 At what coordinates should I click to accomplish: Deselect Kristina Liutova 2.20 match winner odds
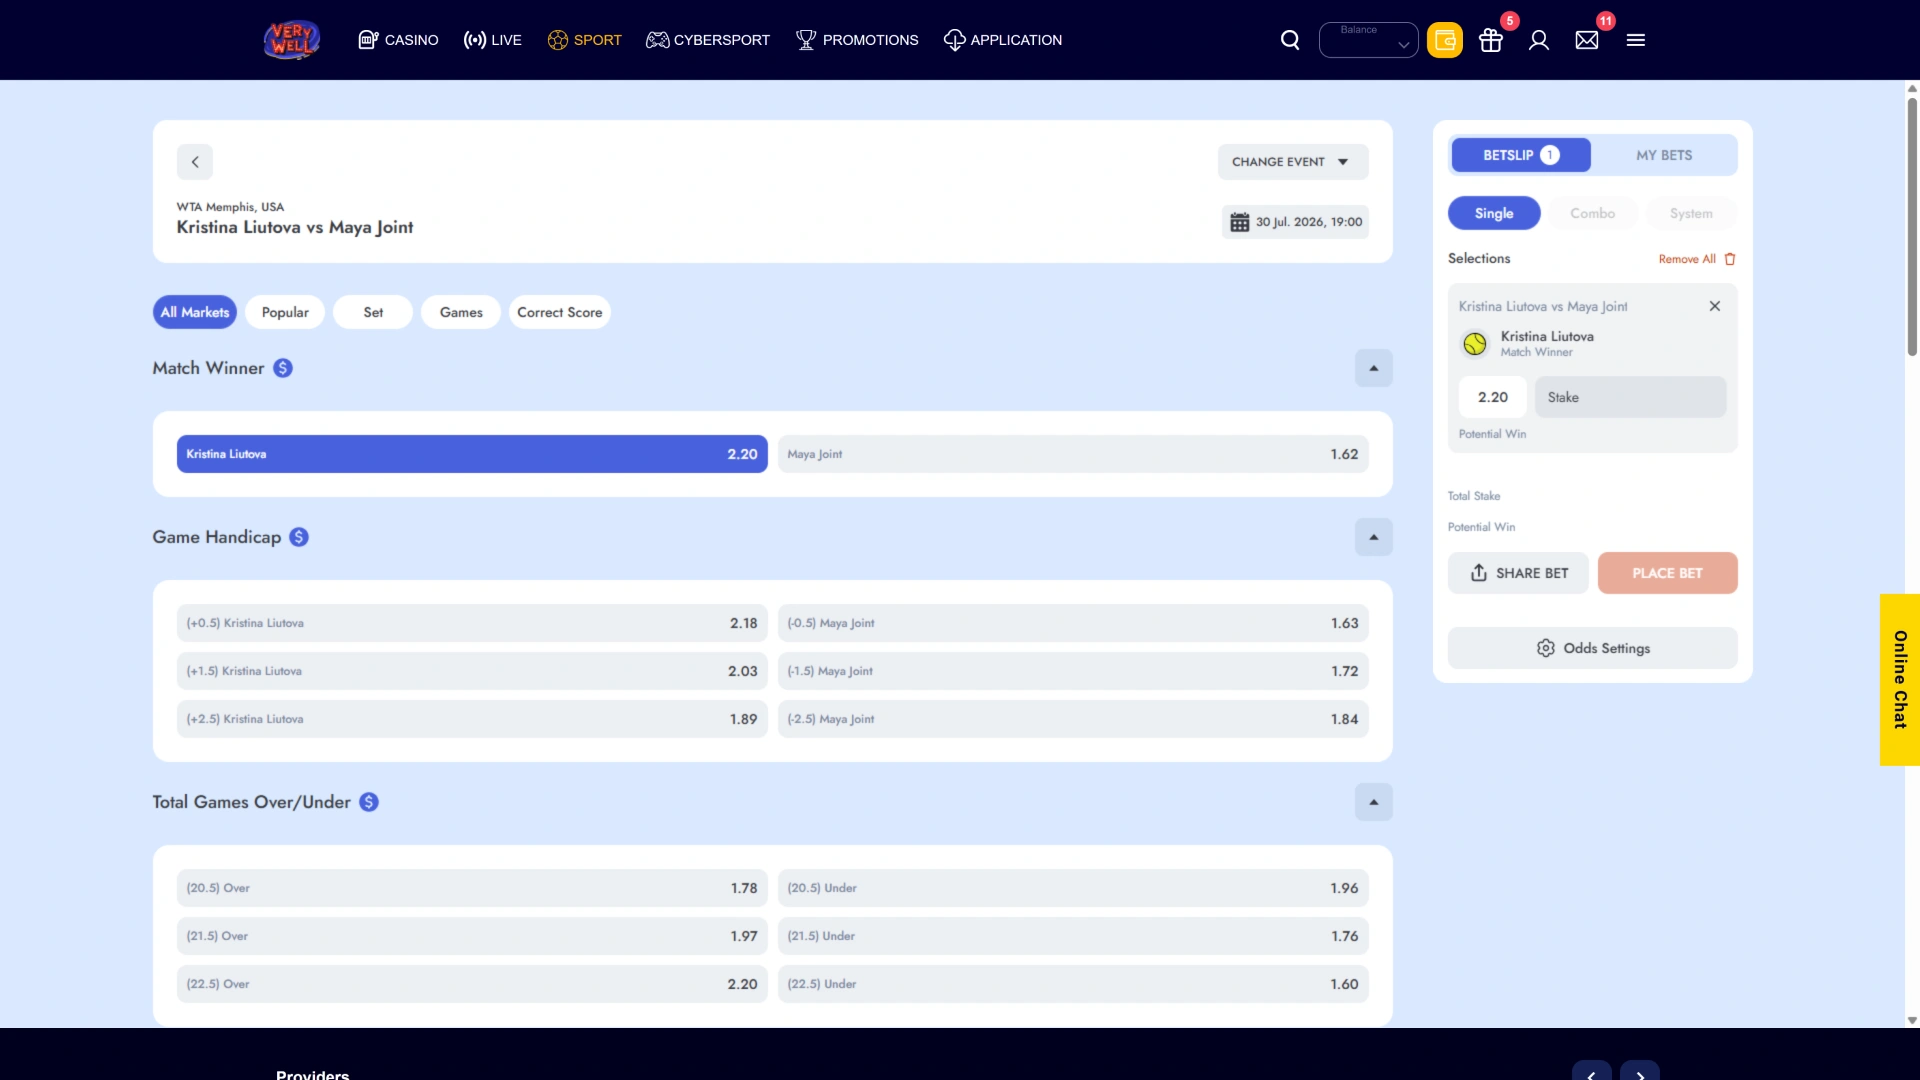[472, 454]
